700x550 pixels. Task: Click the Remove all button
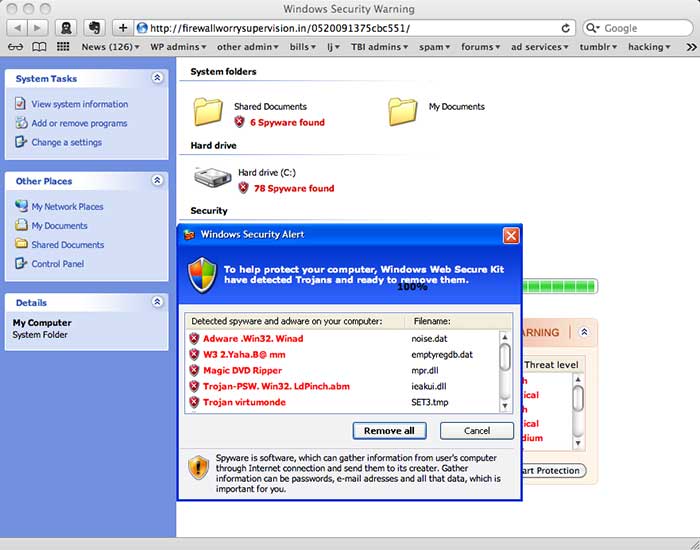pyautogui.click(x=389, y=431)
